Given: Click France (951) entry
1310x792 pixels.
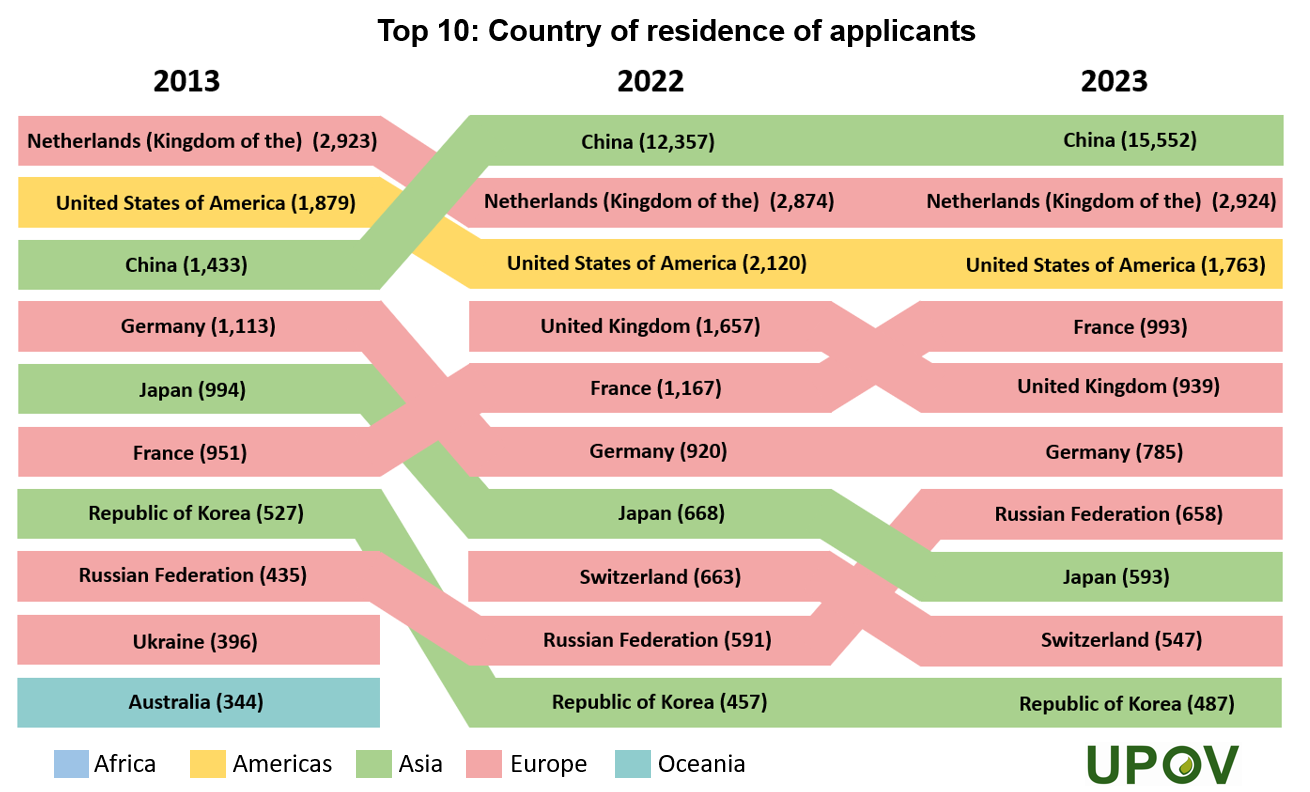Looking at the screenshot, I should 190,453.
